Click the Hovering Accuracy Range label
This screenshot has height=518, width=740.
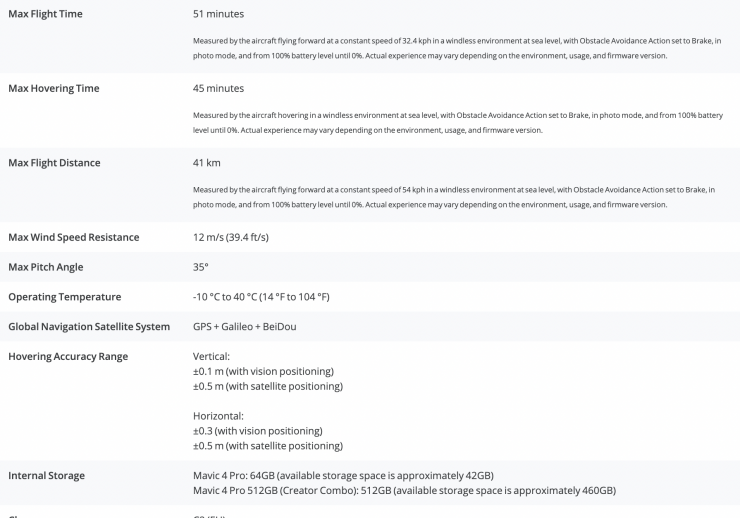tap(68, 356)
